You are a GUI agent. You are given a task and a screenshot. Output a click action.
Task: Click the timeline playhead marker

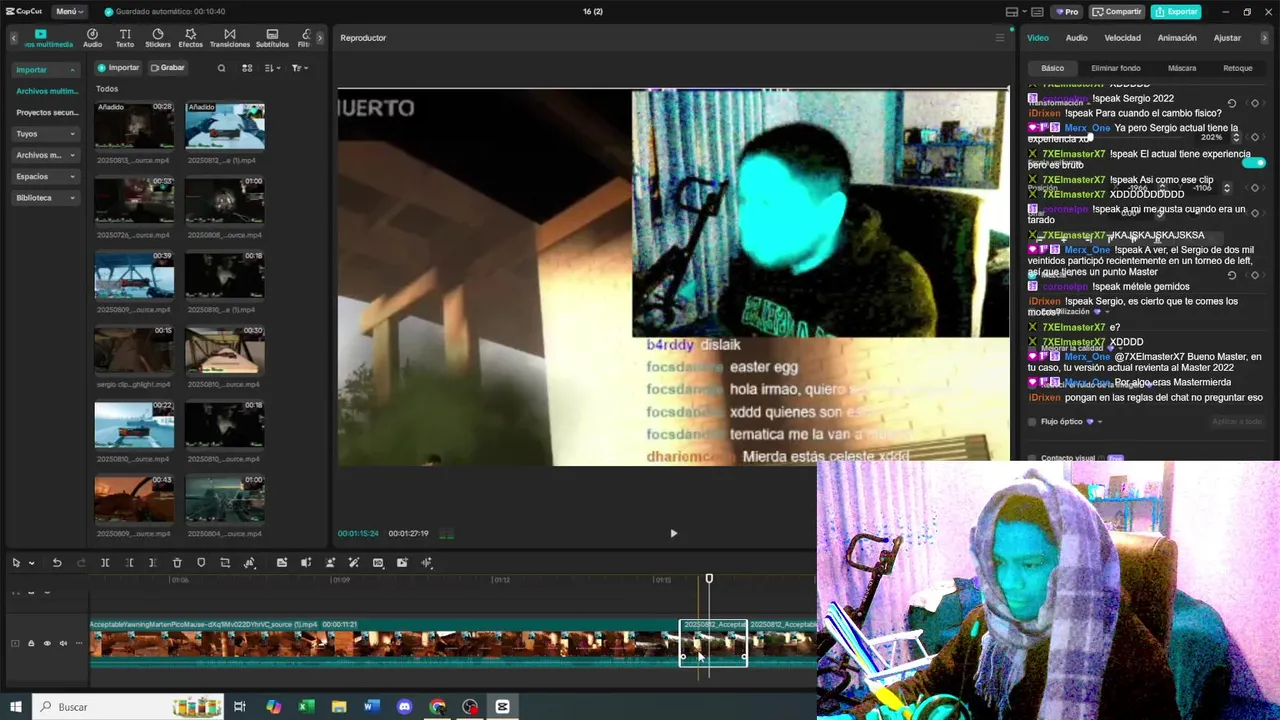(709, 579)
